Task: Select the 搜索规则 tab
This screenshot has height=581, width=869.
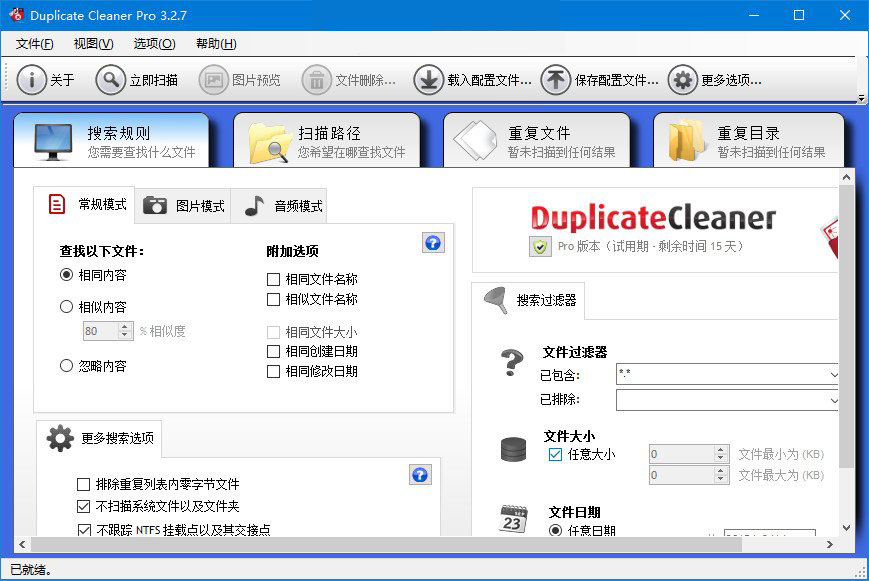Action: click(111, 140)
